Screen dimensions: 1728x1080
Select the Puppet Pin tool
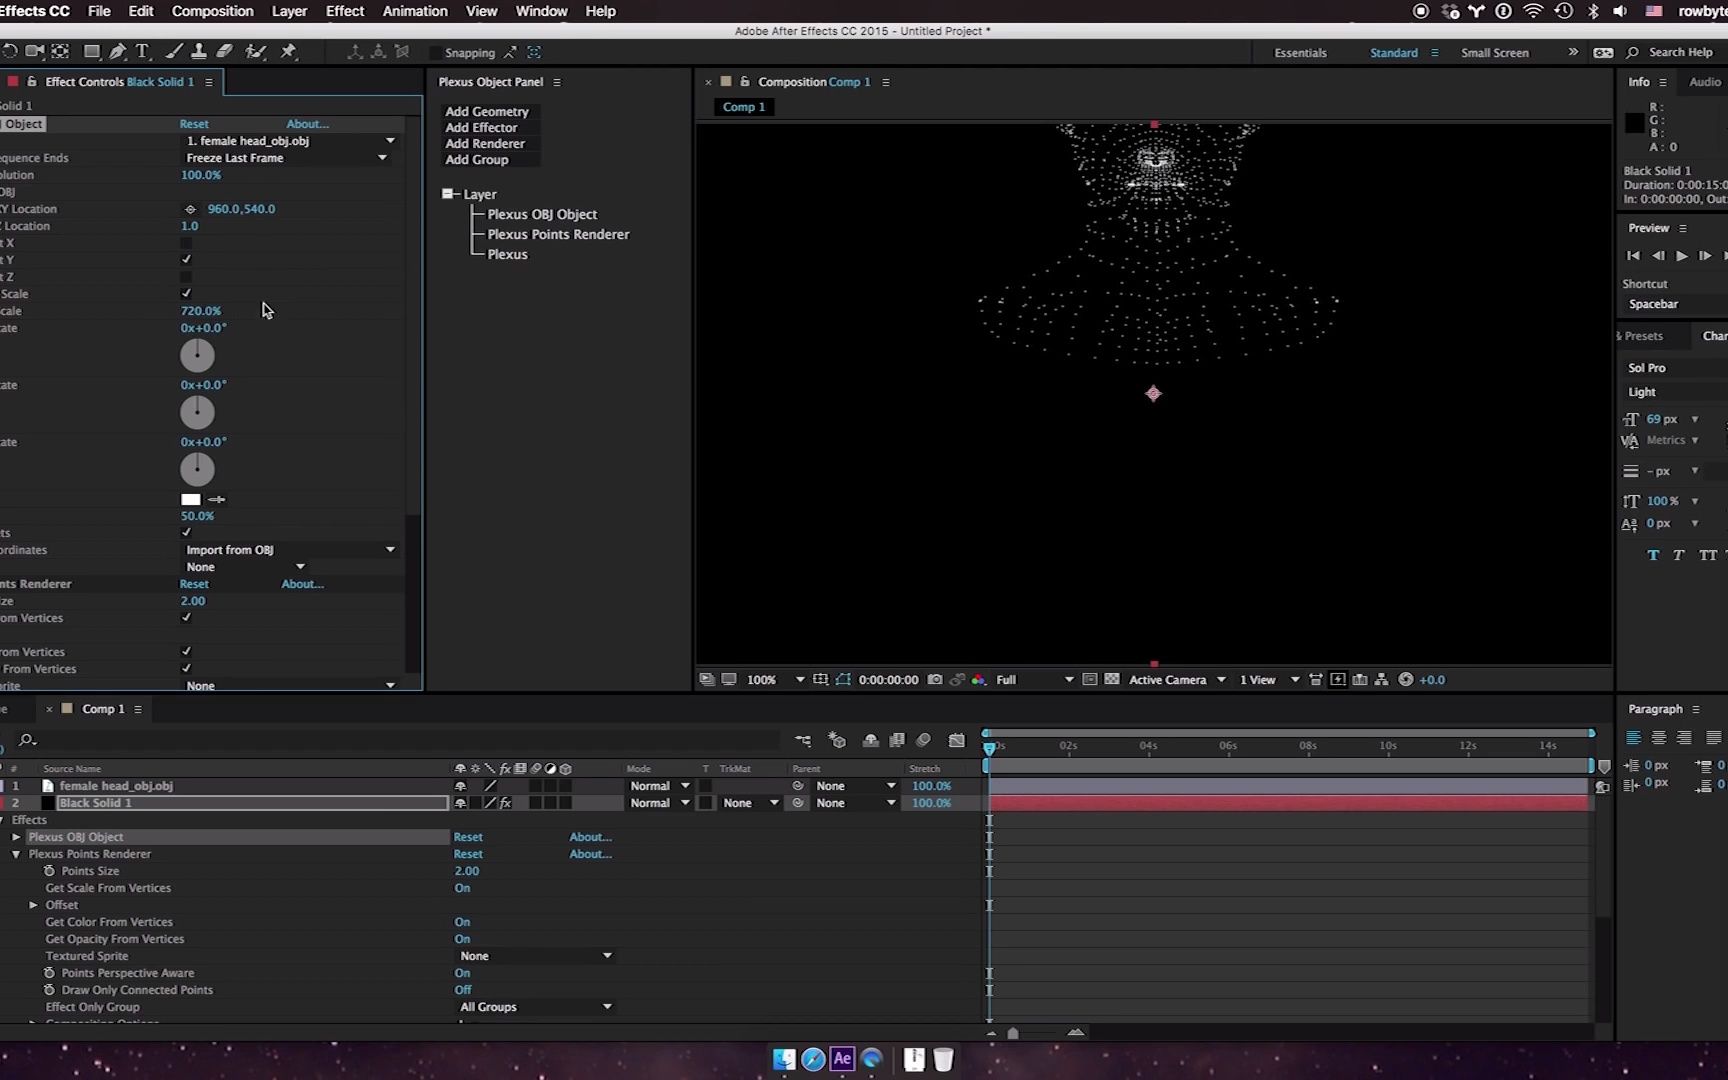point(289,52)
